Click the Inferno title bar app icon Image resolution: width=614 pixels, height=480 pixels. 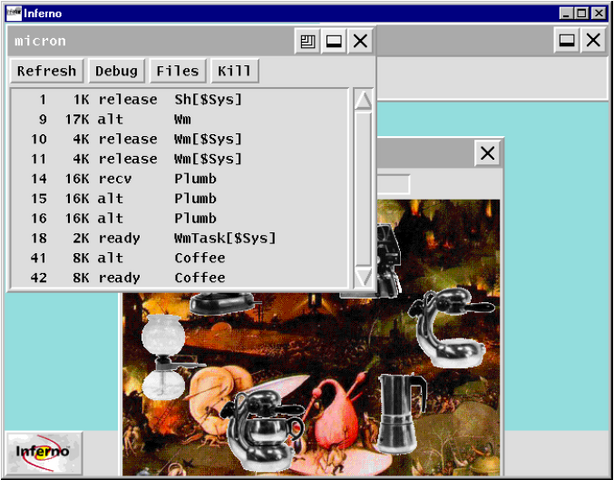[x=14, y=14]
